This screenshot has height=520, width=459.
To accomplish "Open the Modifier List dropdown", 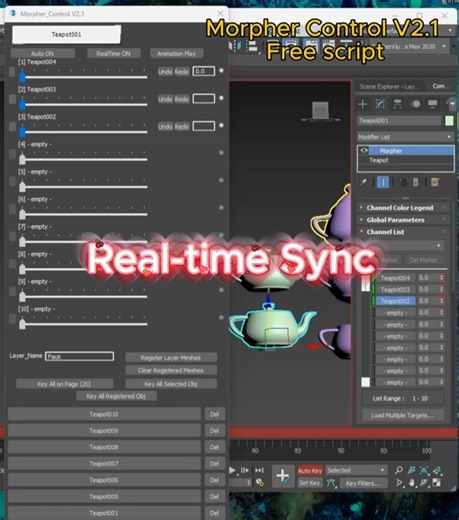I will pyautogui.click(x=406, y=137).
